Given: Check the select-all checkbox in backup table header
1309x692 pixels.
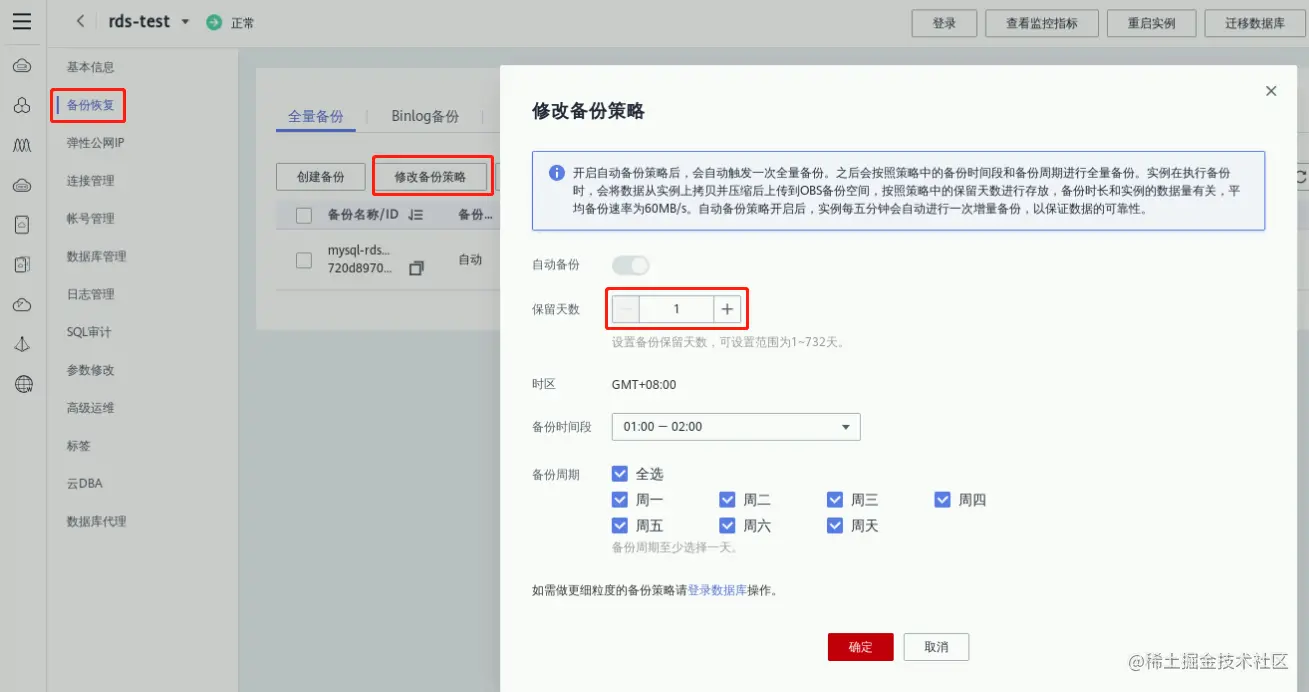Looking at the screenshot, I should point(304,215).
